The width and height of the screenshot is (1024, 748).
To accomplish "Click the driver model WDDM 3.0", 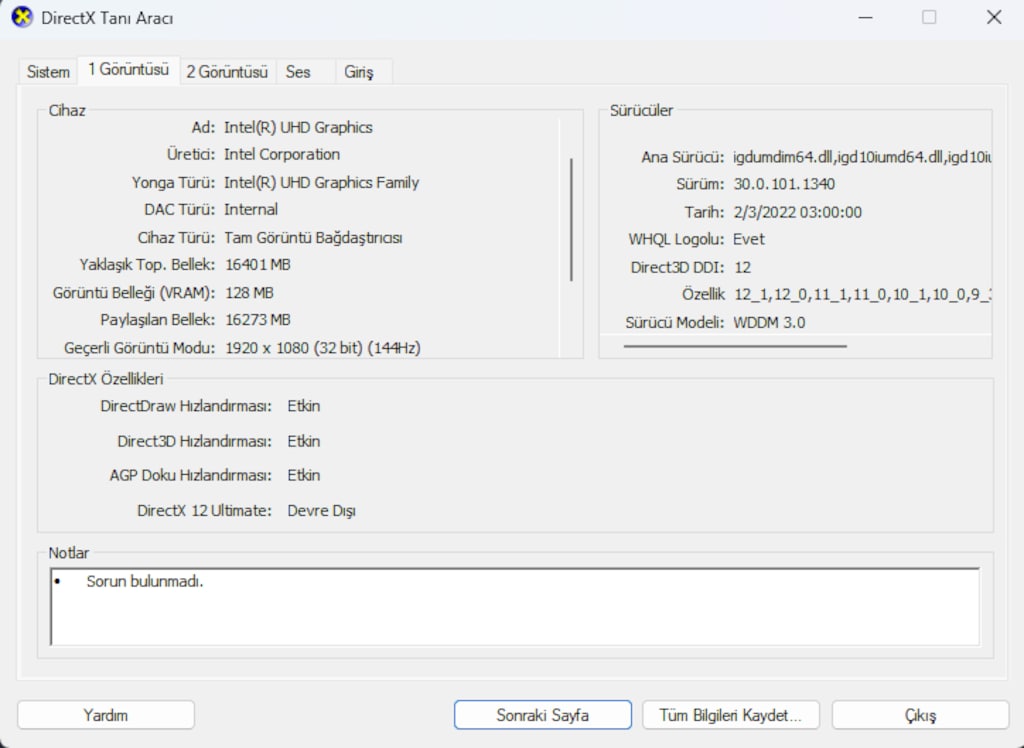I will tap(769, 323).
